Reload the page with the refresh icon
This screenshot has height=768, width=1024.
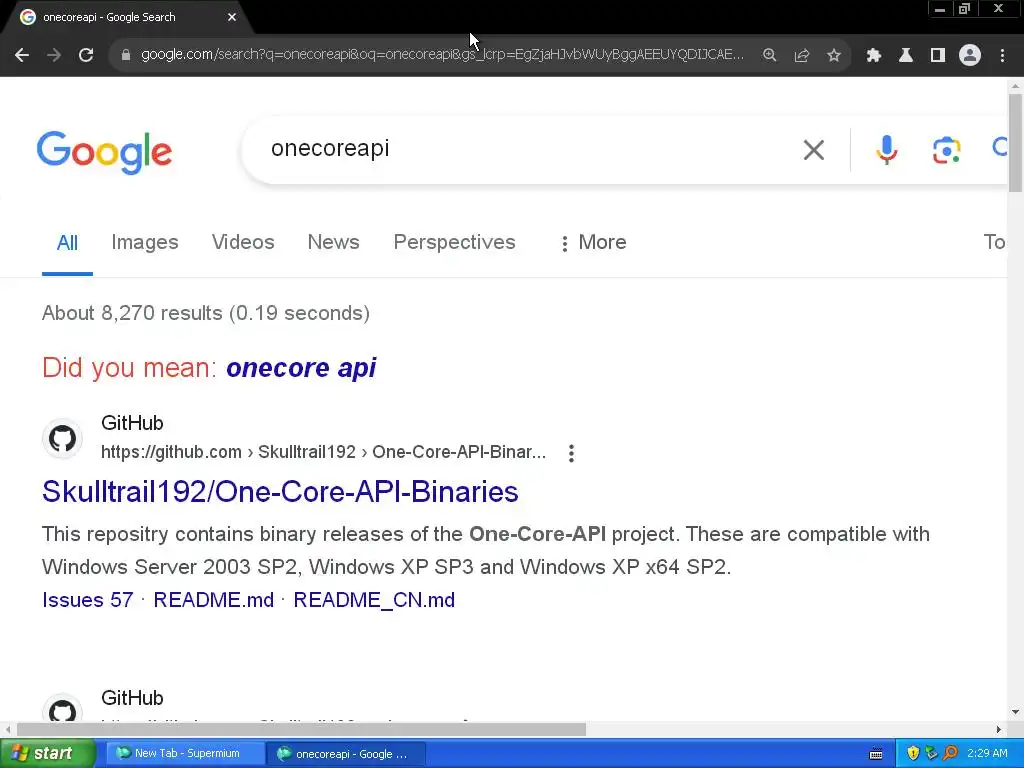[x=86, y=56]
